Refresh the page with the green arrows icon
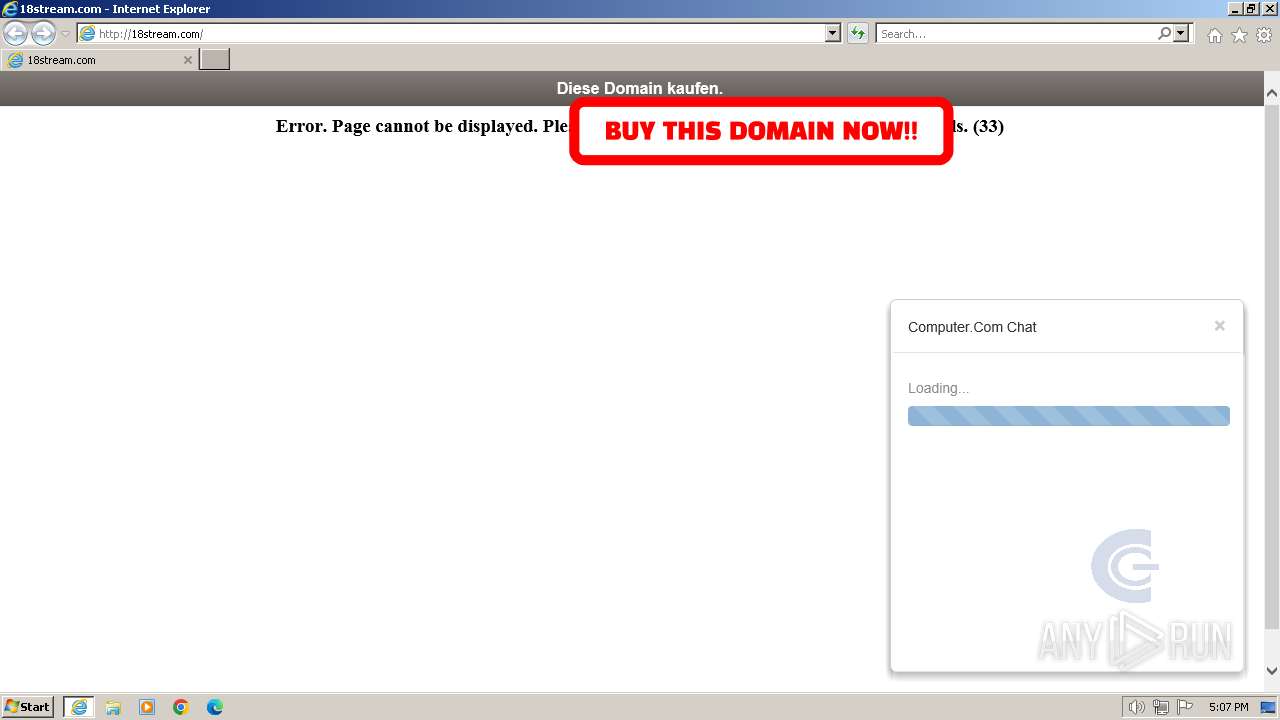 [858, 34]
